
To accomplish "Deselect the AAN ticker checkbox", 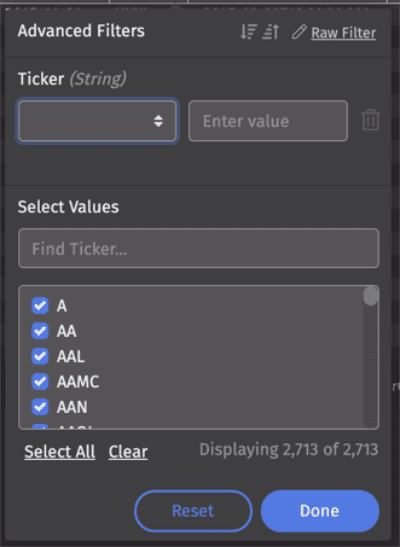I will click(40, 407).
